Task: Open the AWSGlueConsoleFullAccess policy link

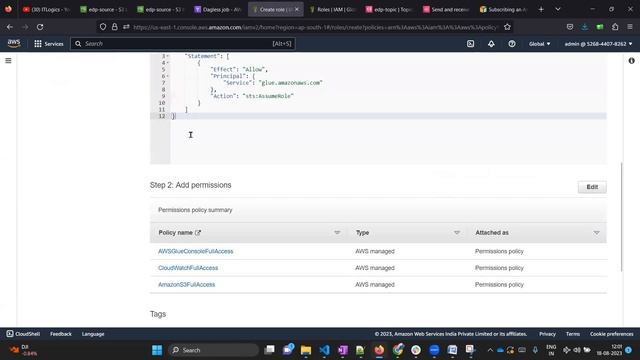Action: (x=196, y=251)
